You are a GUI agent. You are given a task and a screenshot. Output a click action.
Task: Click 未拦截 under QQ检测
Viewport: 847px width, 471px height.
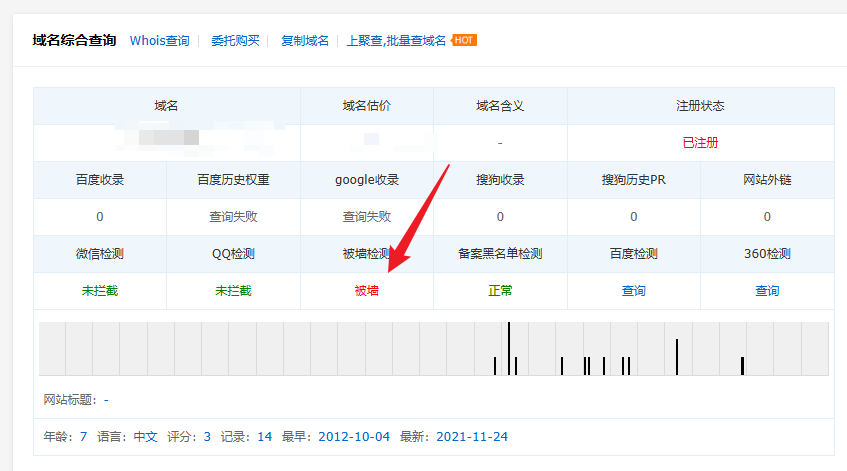pyautogui.click(x=233, y=291)
